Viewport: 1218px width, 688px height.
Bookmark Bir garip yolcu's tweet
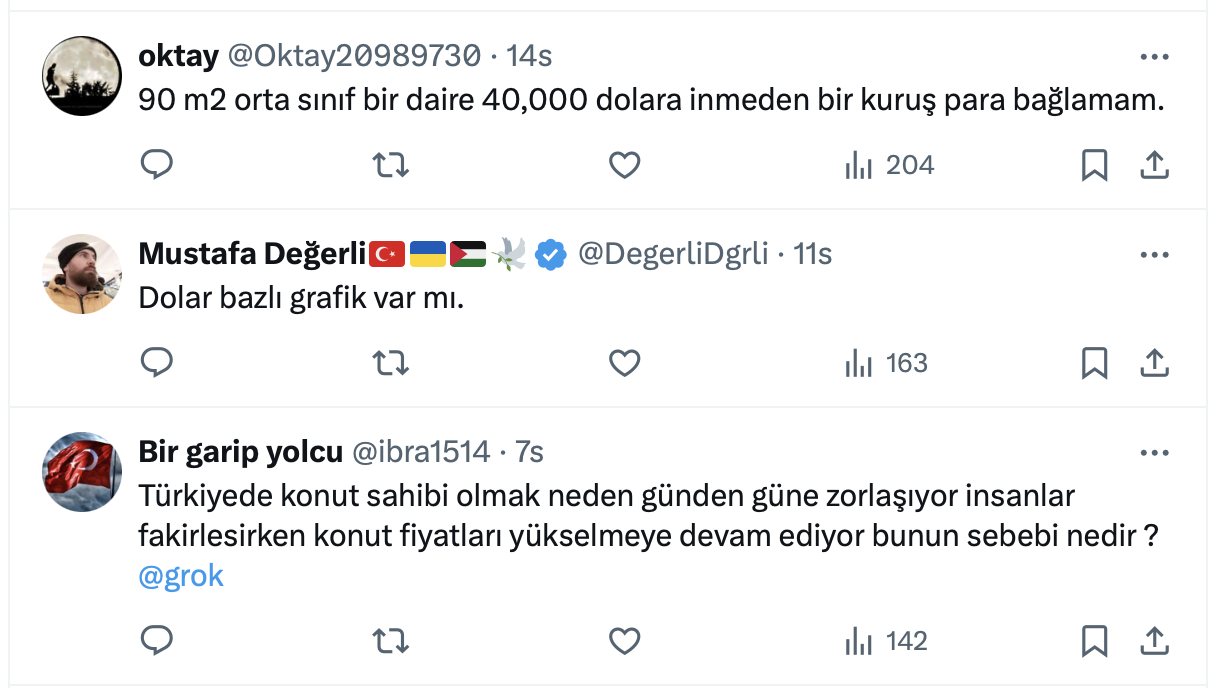point(1095,640)
